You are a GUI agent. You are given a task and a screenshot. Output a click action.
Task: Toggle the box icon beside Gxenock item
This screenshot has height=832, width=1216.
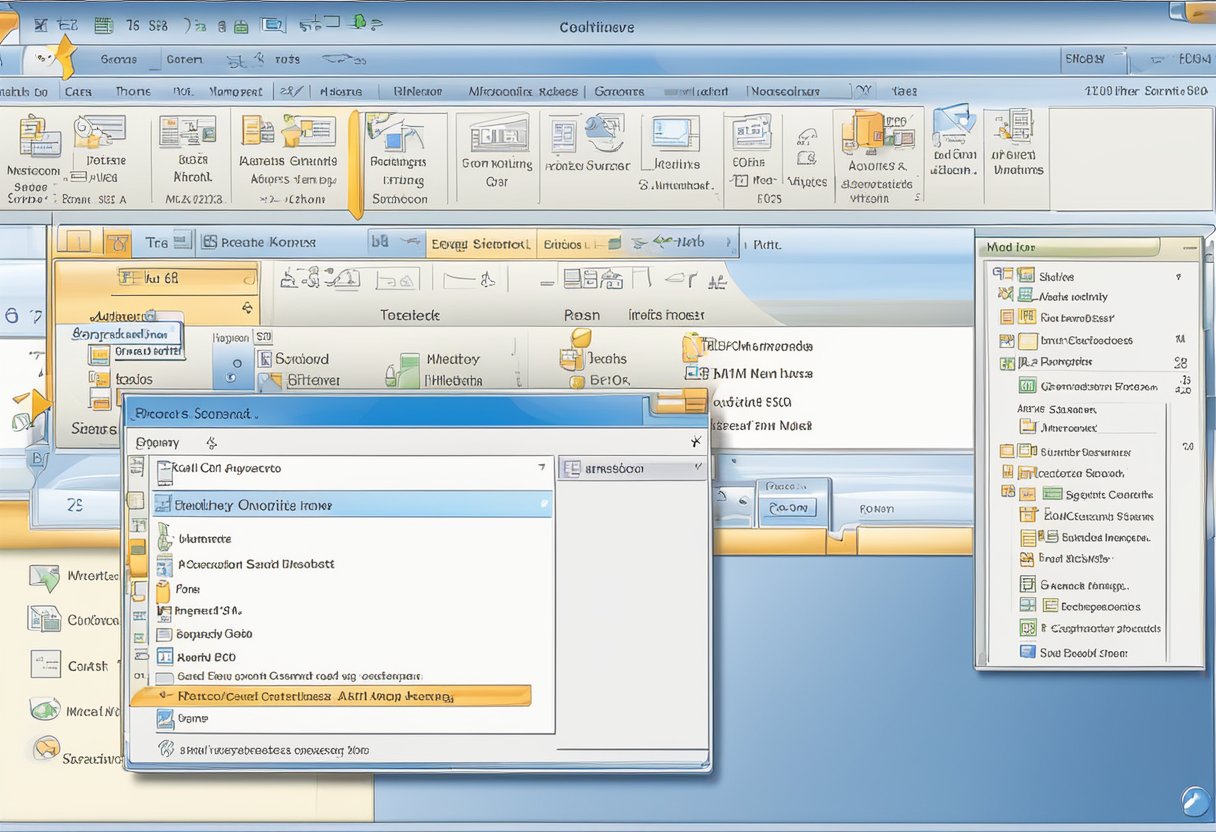[x=1027, y=585]
